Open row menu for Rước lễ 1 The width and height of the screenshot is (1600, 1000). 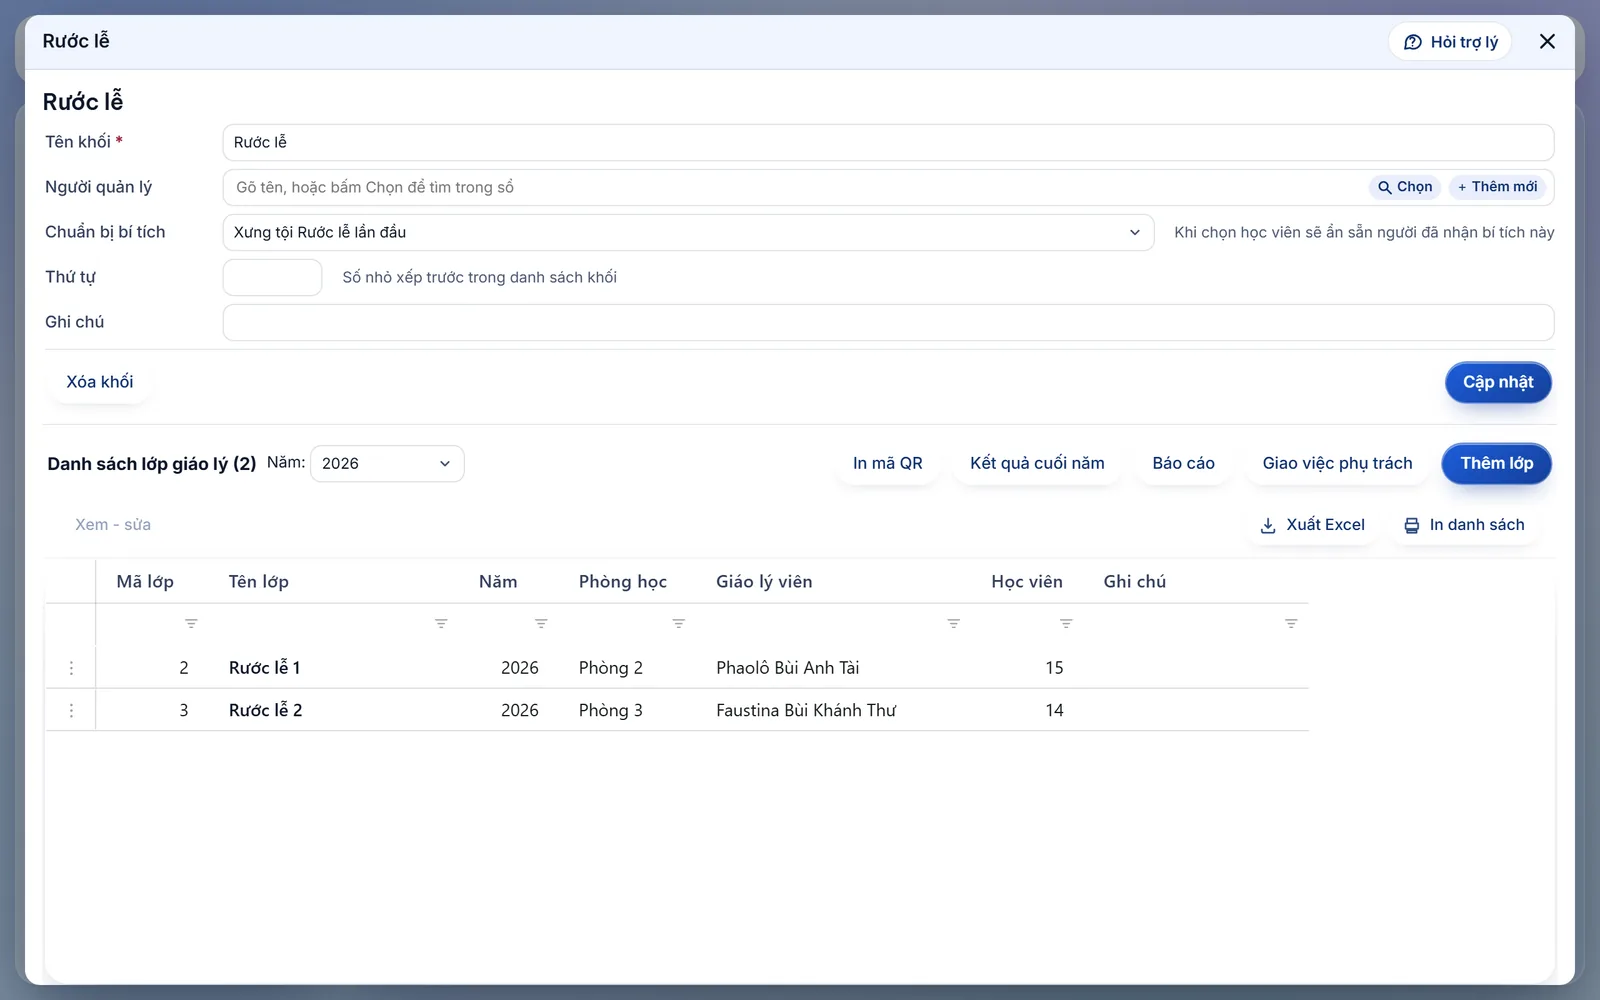(71, 668)
